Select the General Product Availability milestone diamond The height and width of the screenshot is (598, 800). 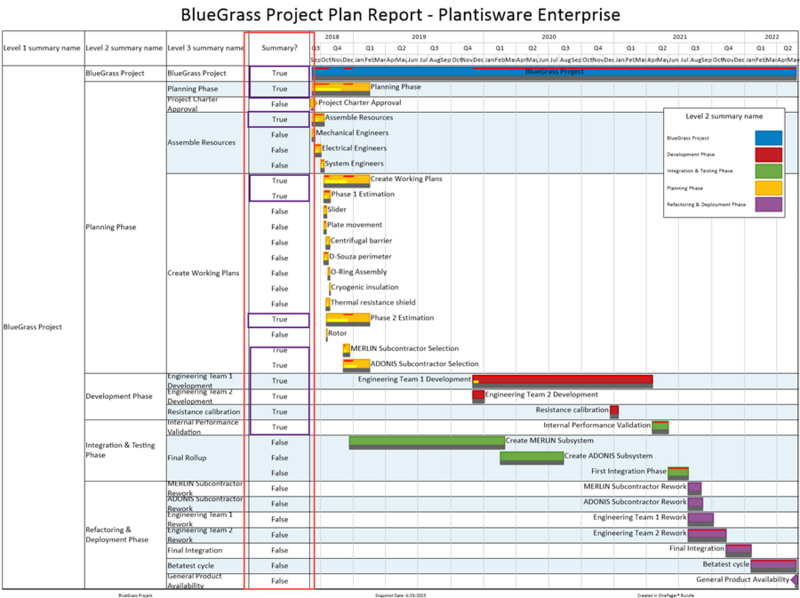coord(794,580)
